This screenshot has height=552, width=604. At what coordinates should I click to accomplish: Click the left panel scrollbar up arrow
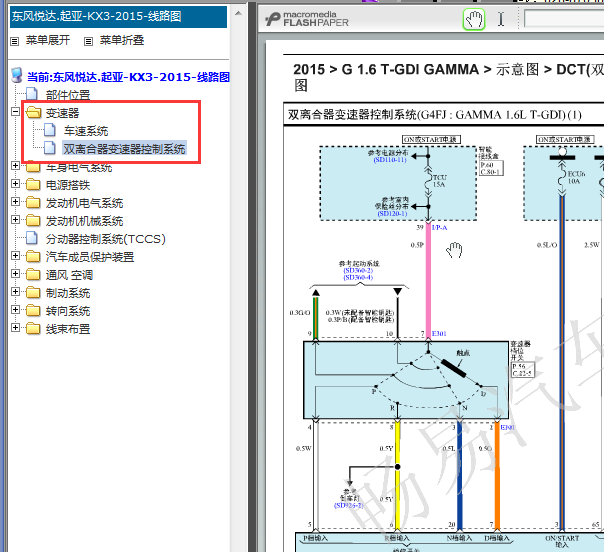(238, 13)
